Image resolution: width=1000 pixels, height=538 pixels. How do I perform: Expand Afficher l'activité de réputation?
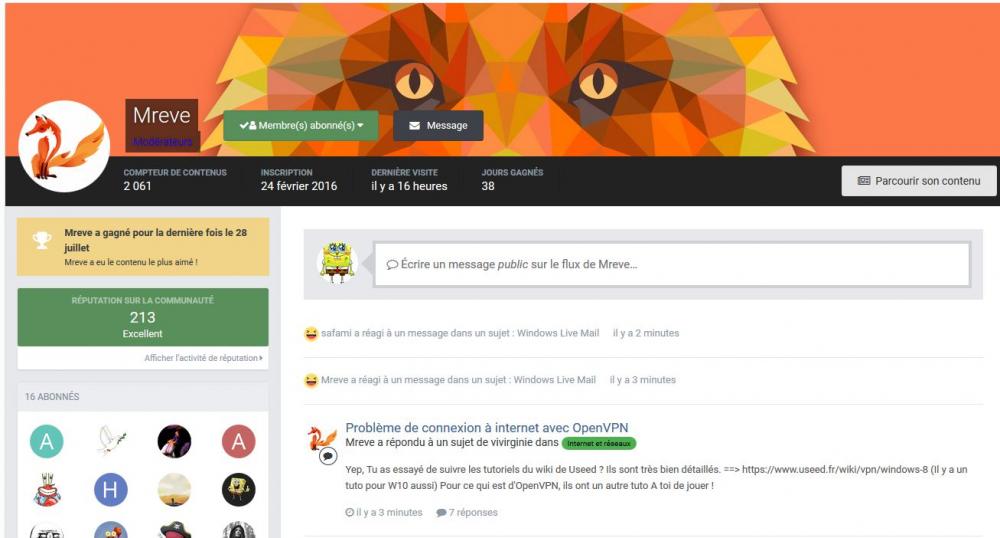pos(203,358)
